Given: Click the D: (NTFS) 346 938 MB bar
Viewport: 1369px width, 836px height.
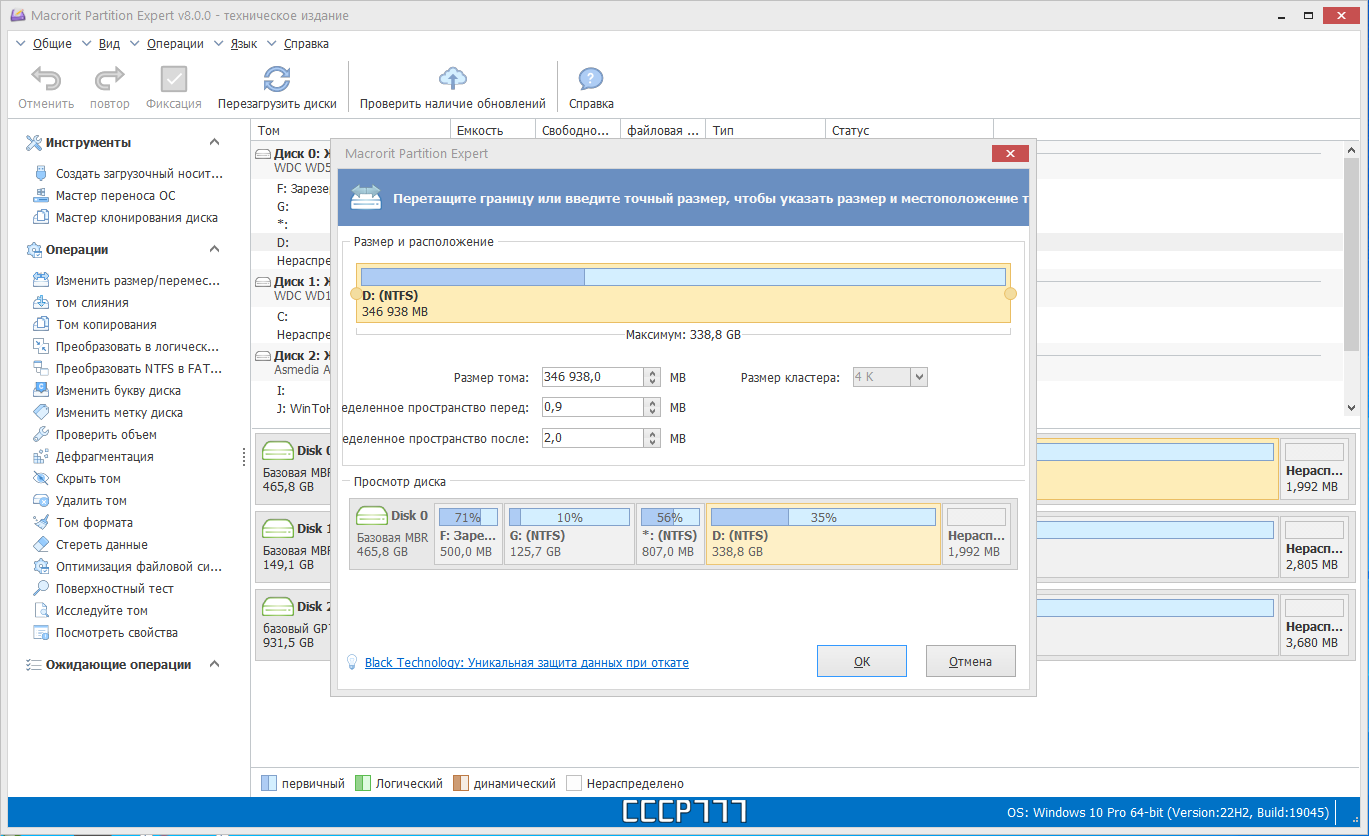Looking at the screenshot, I should [x=683, y=293].
